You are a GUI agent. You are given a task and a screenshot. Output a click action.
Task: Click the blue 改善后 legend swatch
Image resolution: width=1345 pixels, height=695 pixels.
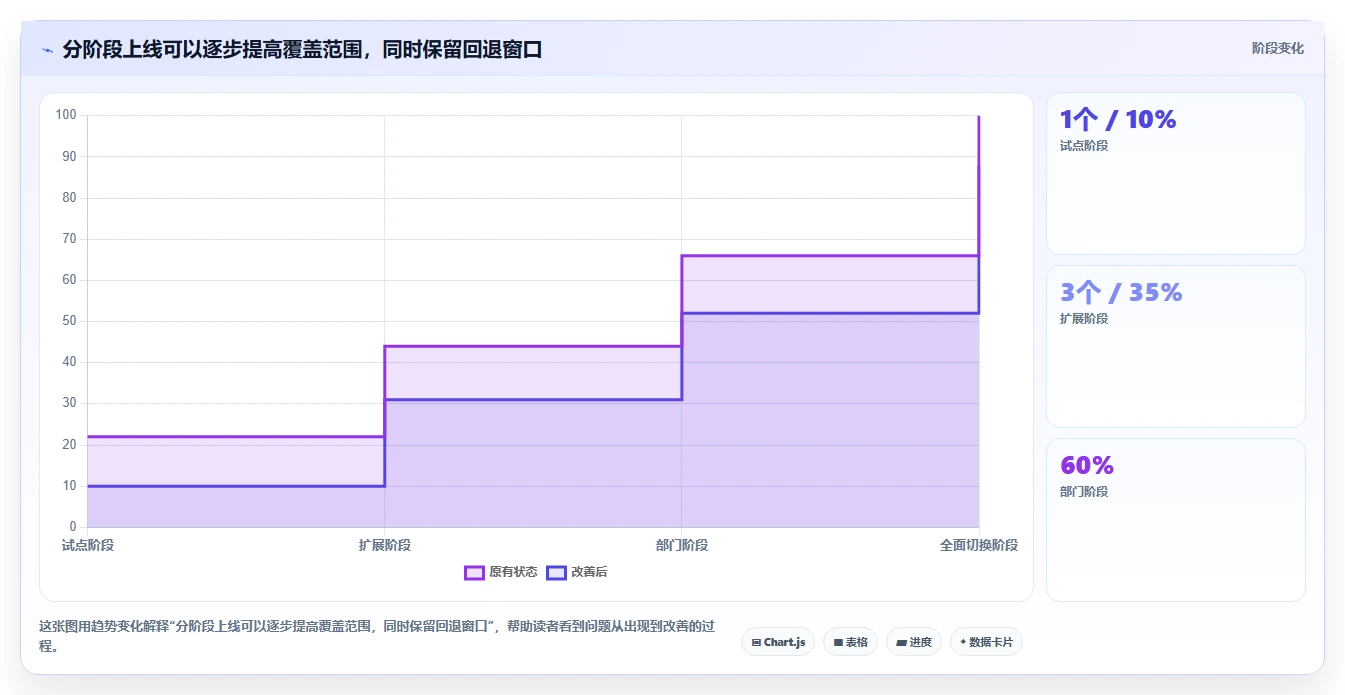[x=556, y=572]
